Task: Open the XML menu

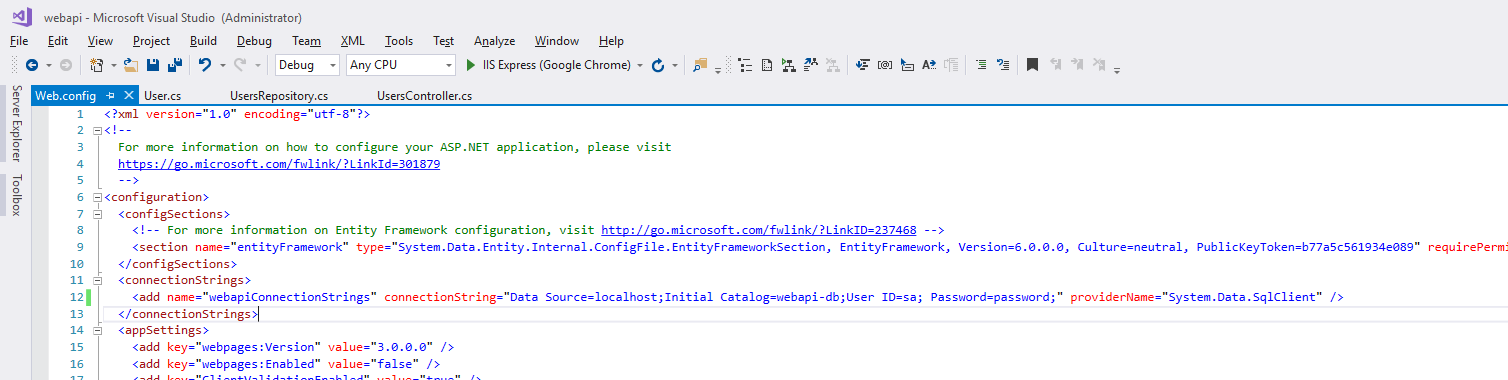Action: 353,41
